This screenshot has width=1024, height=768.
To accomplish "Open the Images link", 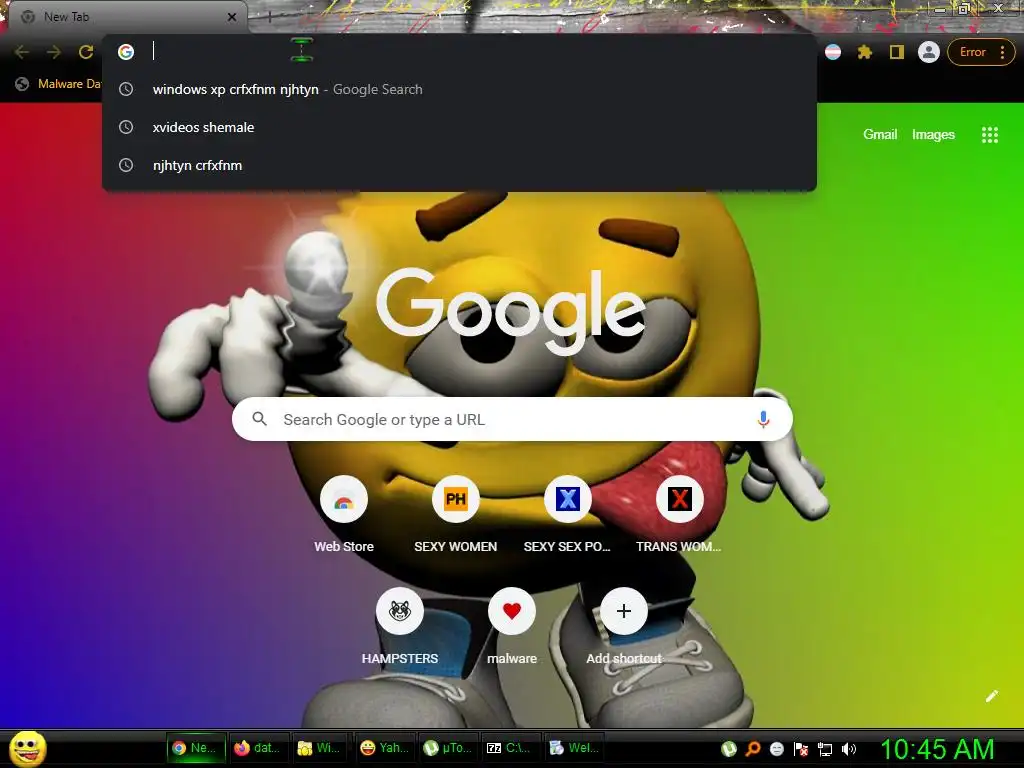I will (x=933, y=135).
